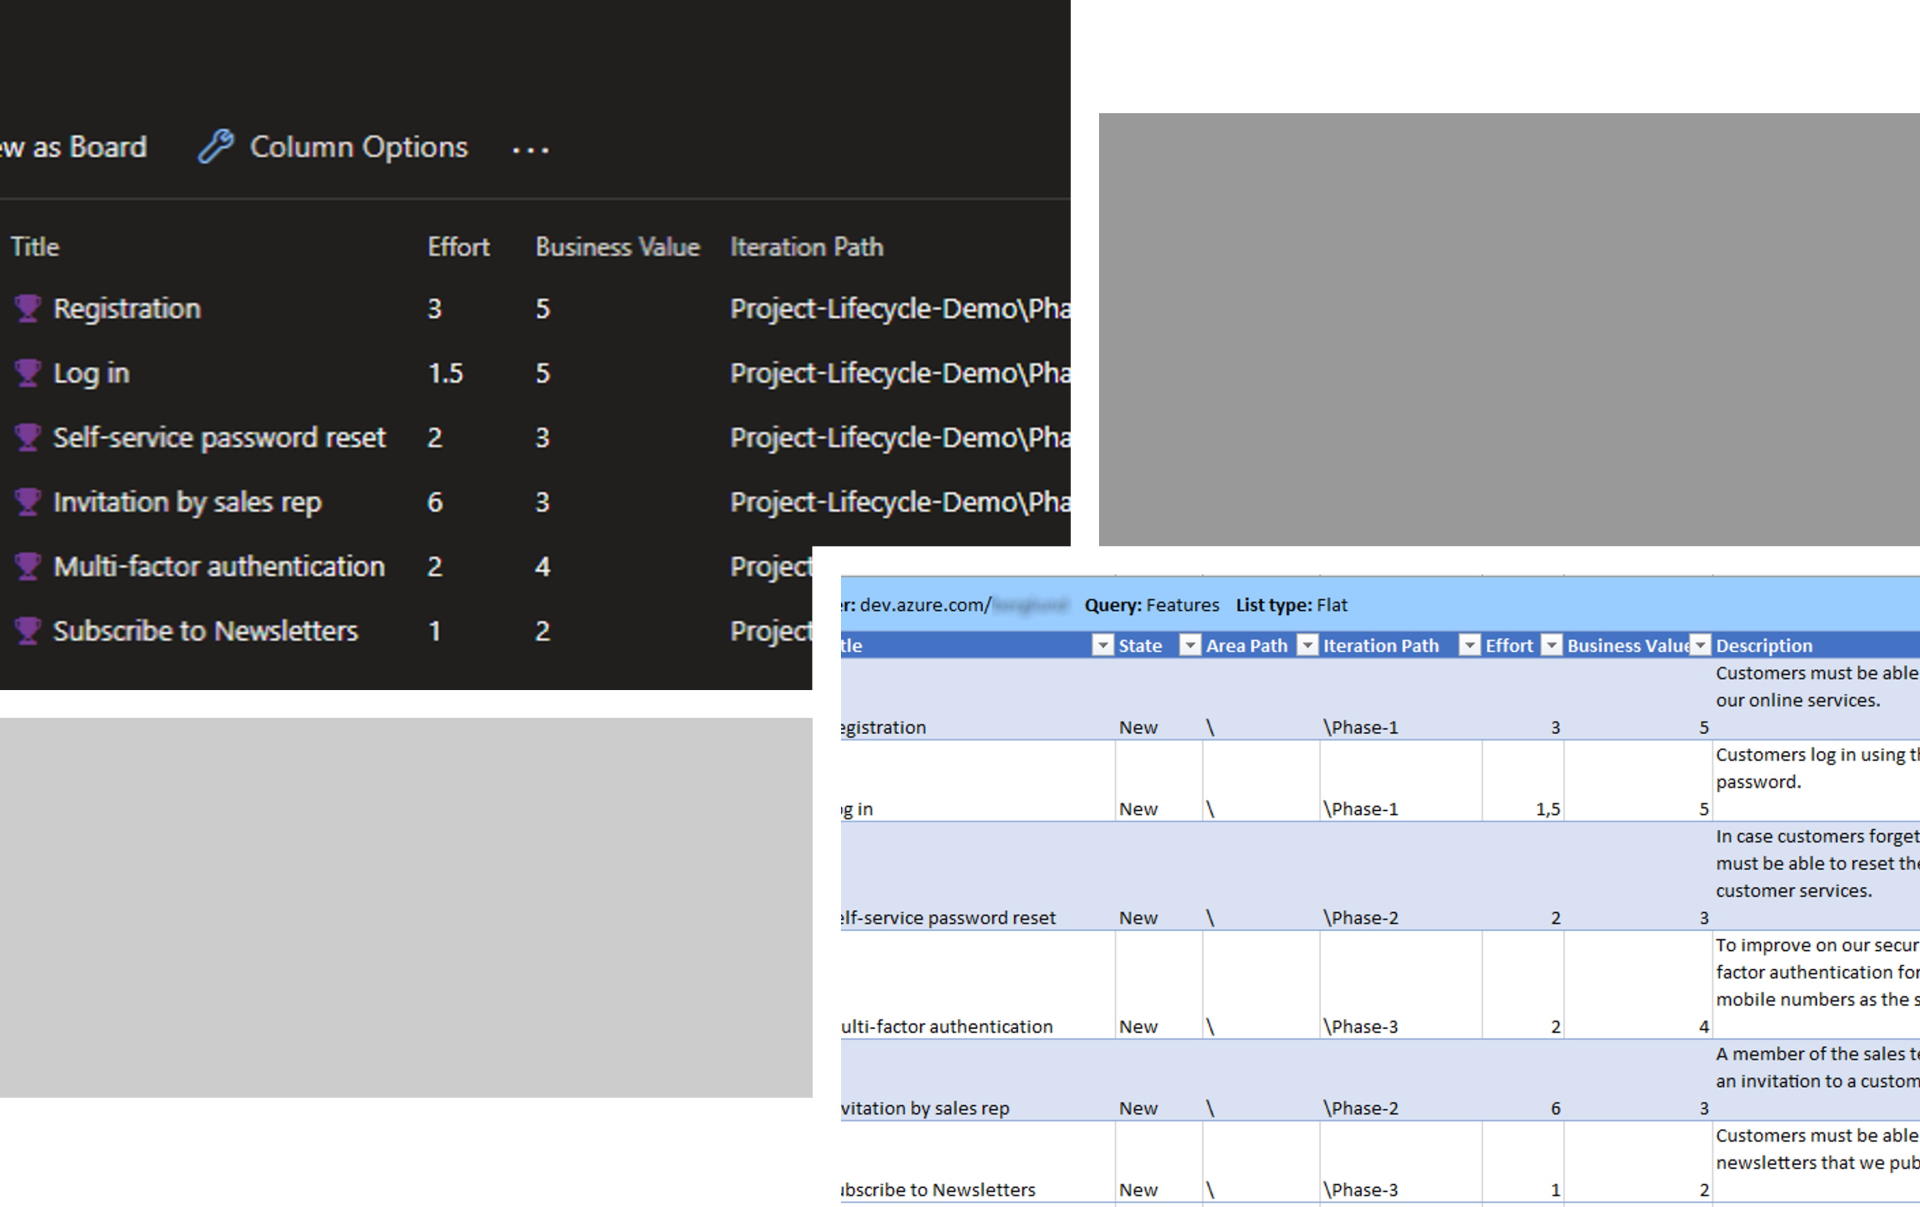The height and width of the screenshot is (1207, 1920).
Task: Select the 'Multi-factor authentication' cell in Excel
Action: coord(978,985)
